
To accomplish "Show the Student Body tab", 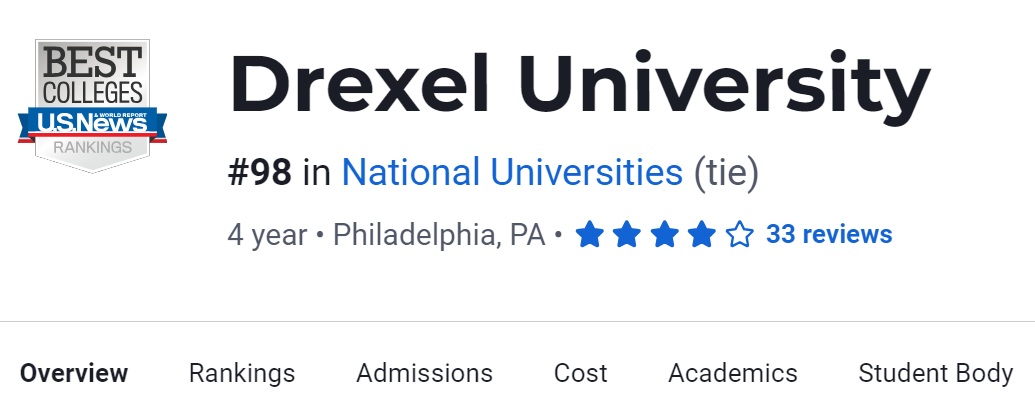I will point(935,374).
